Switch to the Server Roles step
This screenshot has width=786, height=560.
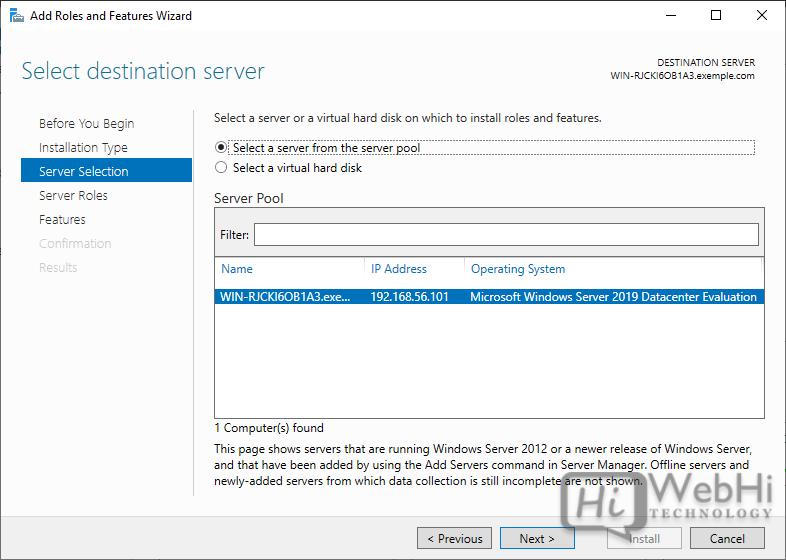[73, 195]
